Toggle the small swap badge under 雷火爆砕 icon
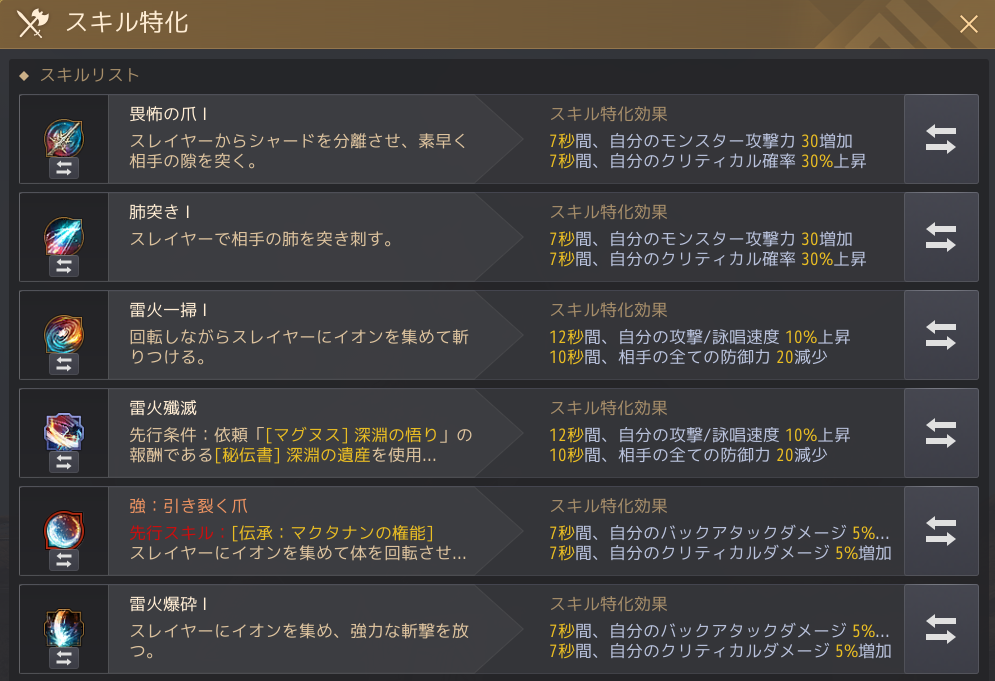 [x=63, y=658]
